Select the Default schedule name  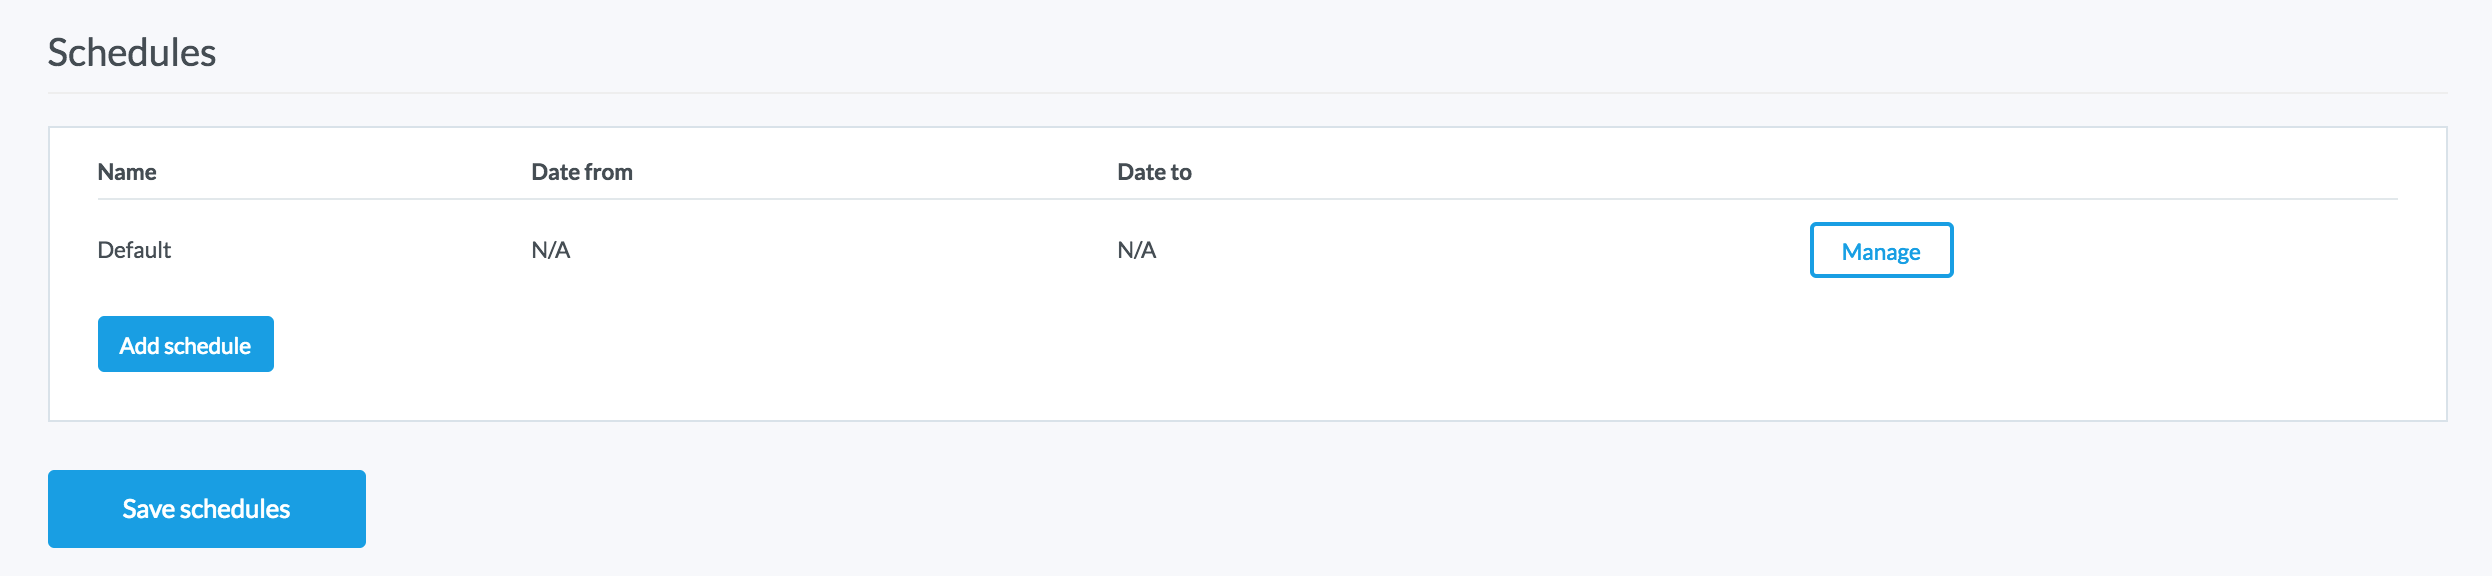(134, 250)
